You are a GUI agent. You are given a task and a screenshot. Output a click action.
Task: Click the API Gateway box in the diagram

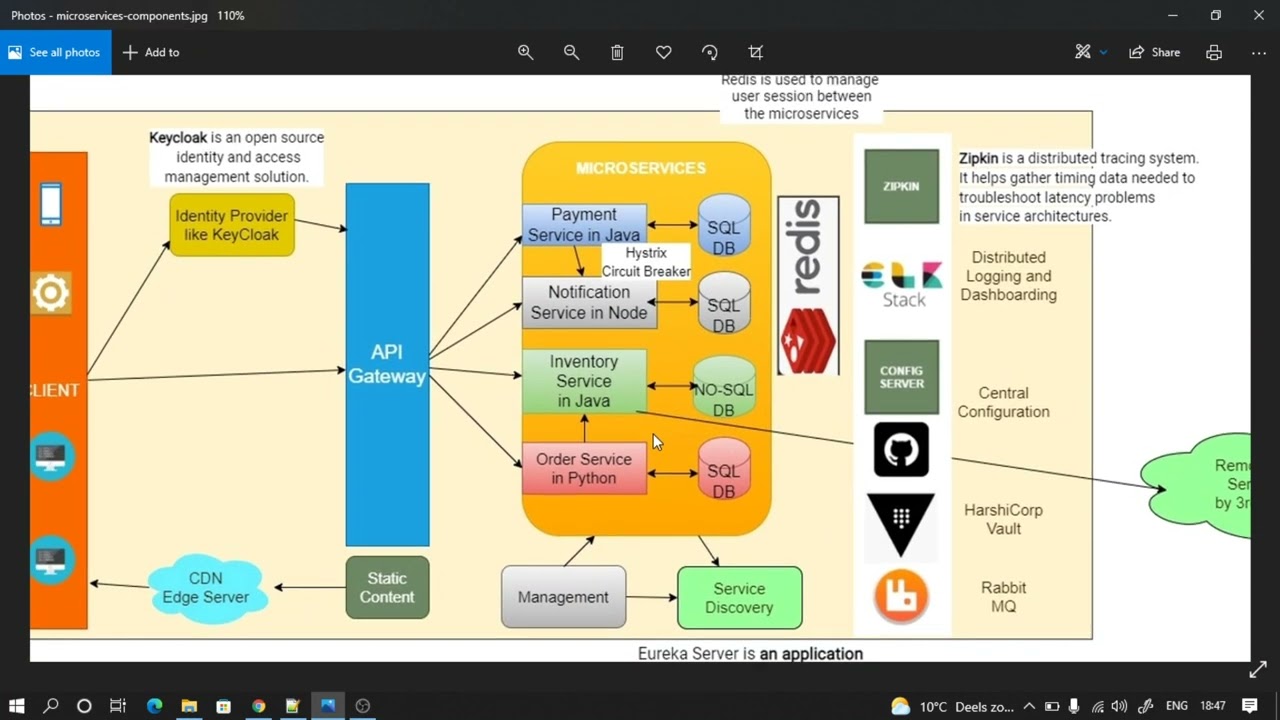pyautogui.click(x=387, y=364)
